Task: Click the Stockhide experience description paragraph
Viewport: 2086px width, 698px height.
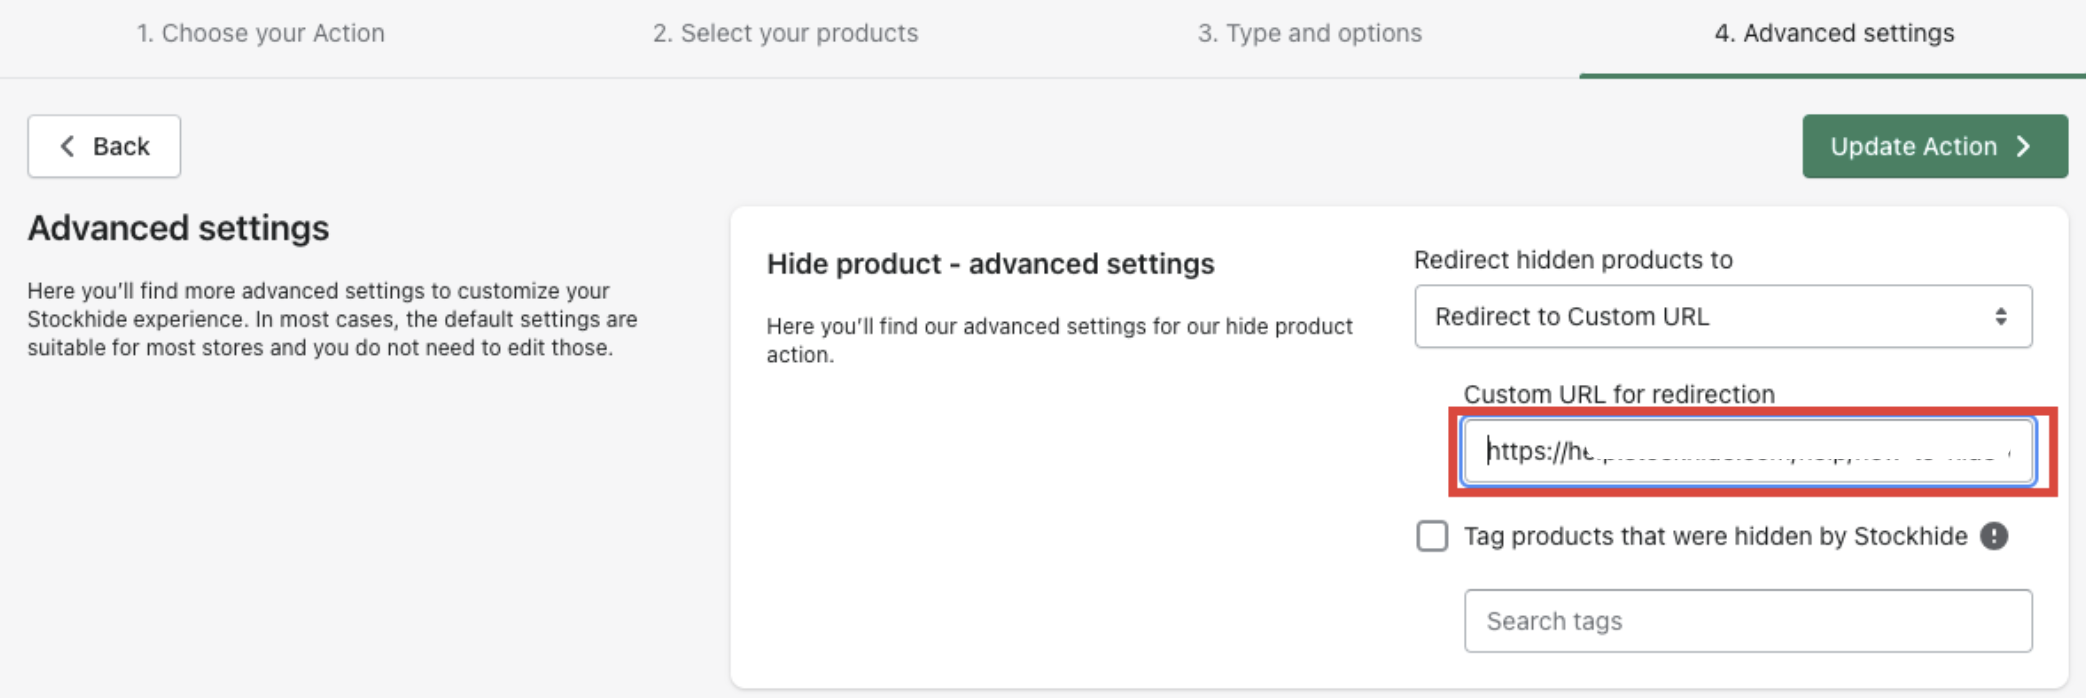Action: [331, 319]
